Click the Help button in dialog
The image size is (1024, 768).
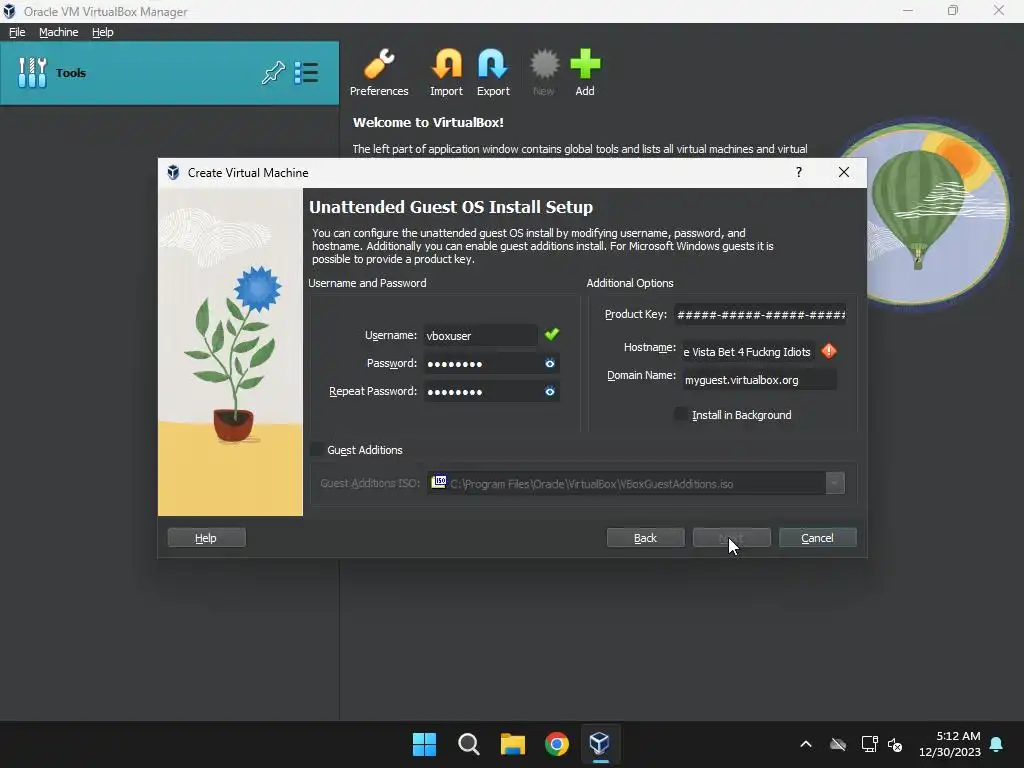coord(206,537)
